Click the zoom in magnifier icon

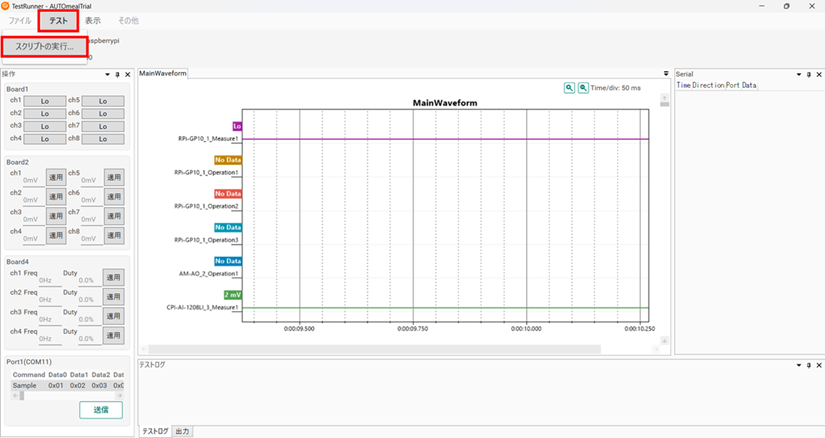569,88
